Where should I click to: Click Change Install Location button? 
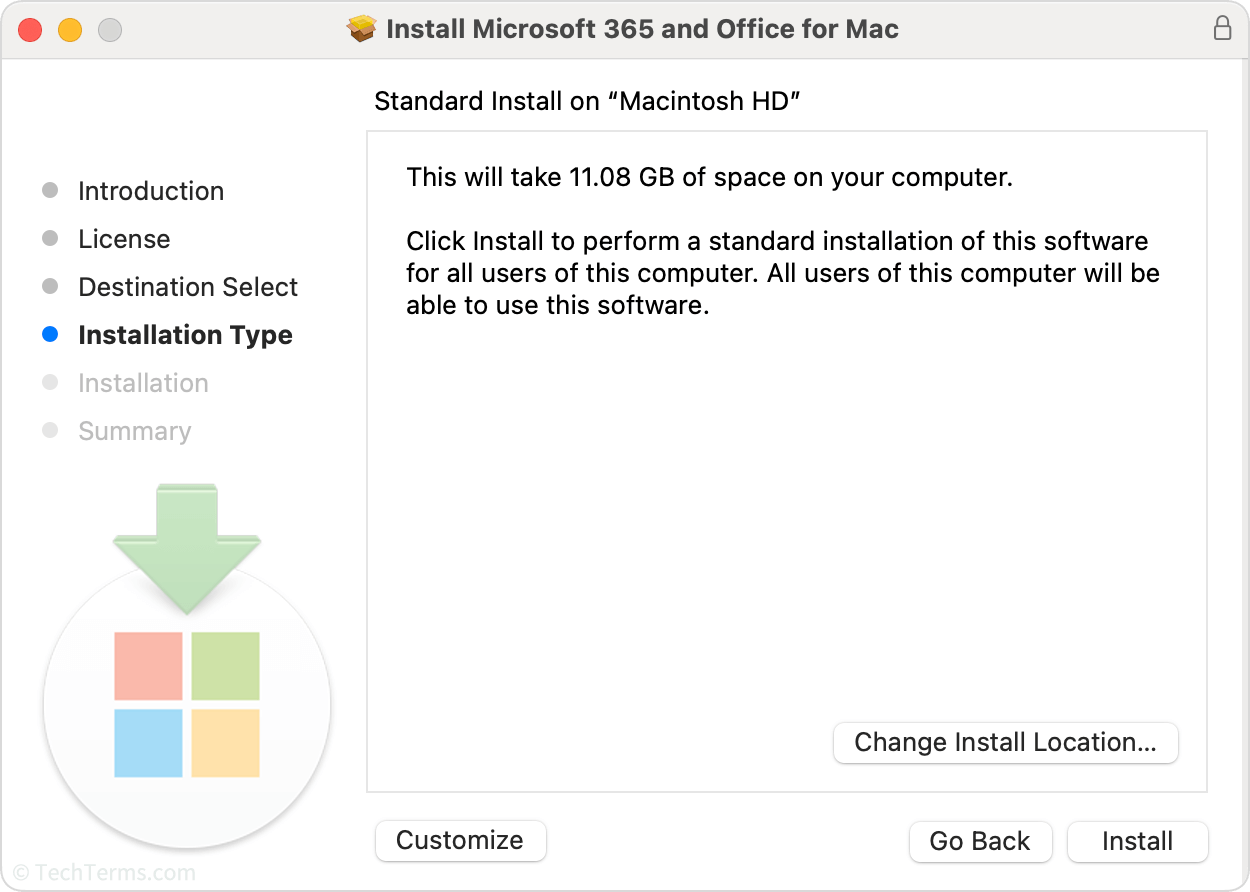(1005, 743)
